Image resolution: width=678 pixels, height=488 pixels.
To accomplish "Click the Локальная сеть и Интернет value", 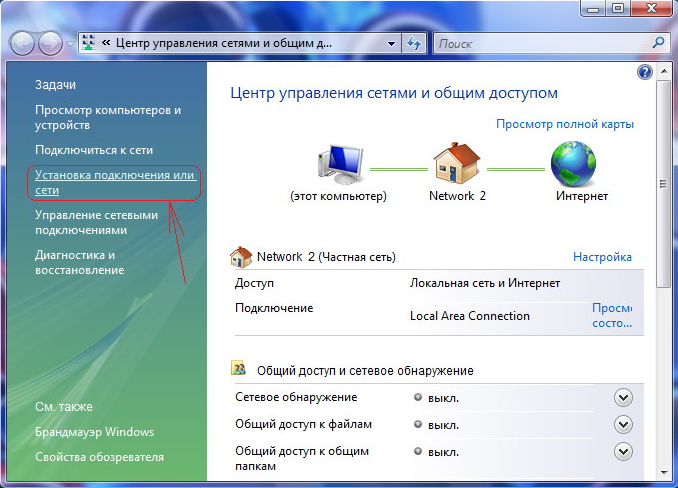I will point(485,283).
